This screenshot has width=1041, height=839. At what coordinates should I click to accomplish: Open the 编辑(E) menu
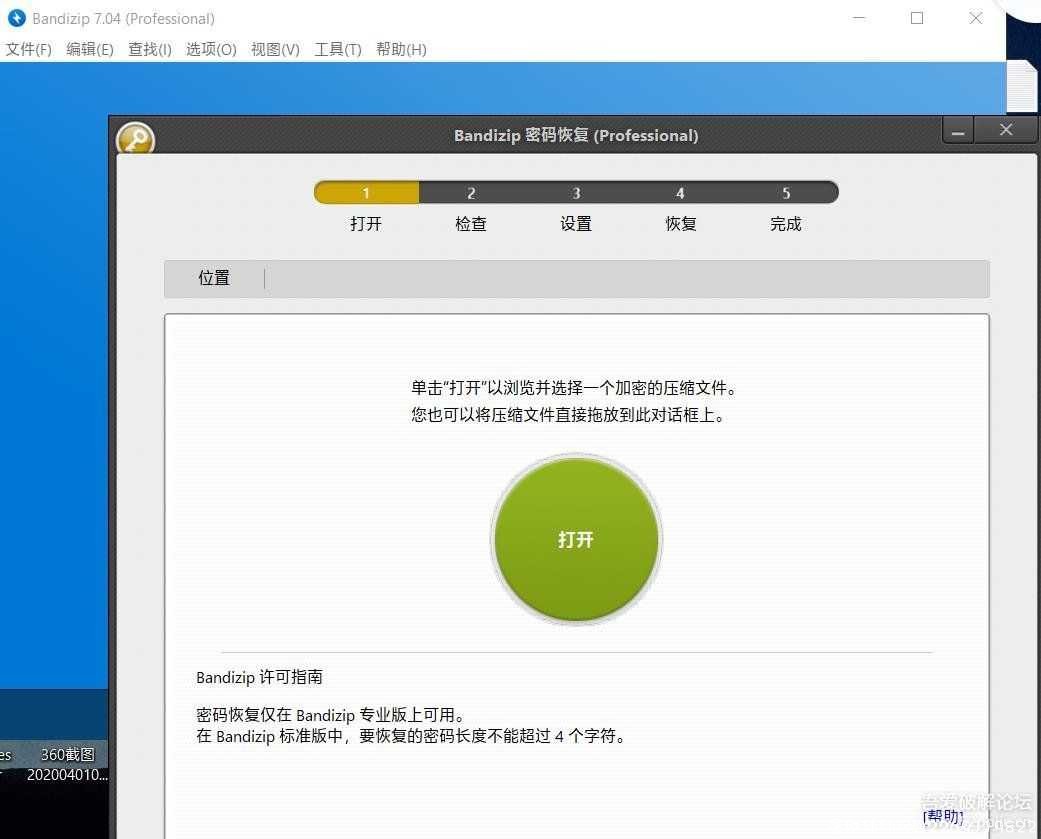(90, 50)
